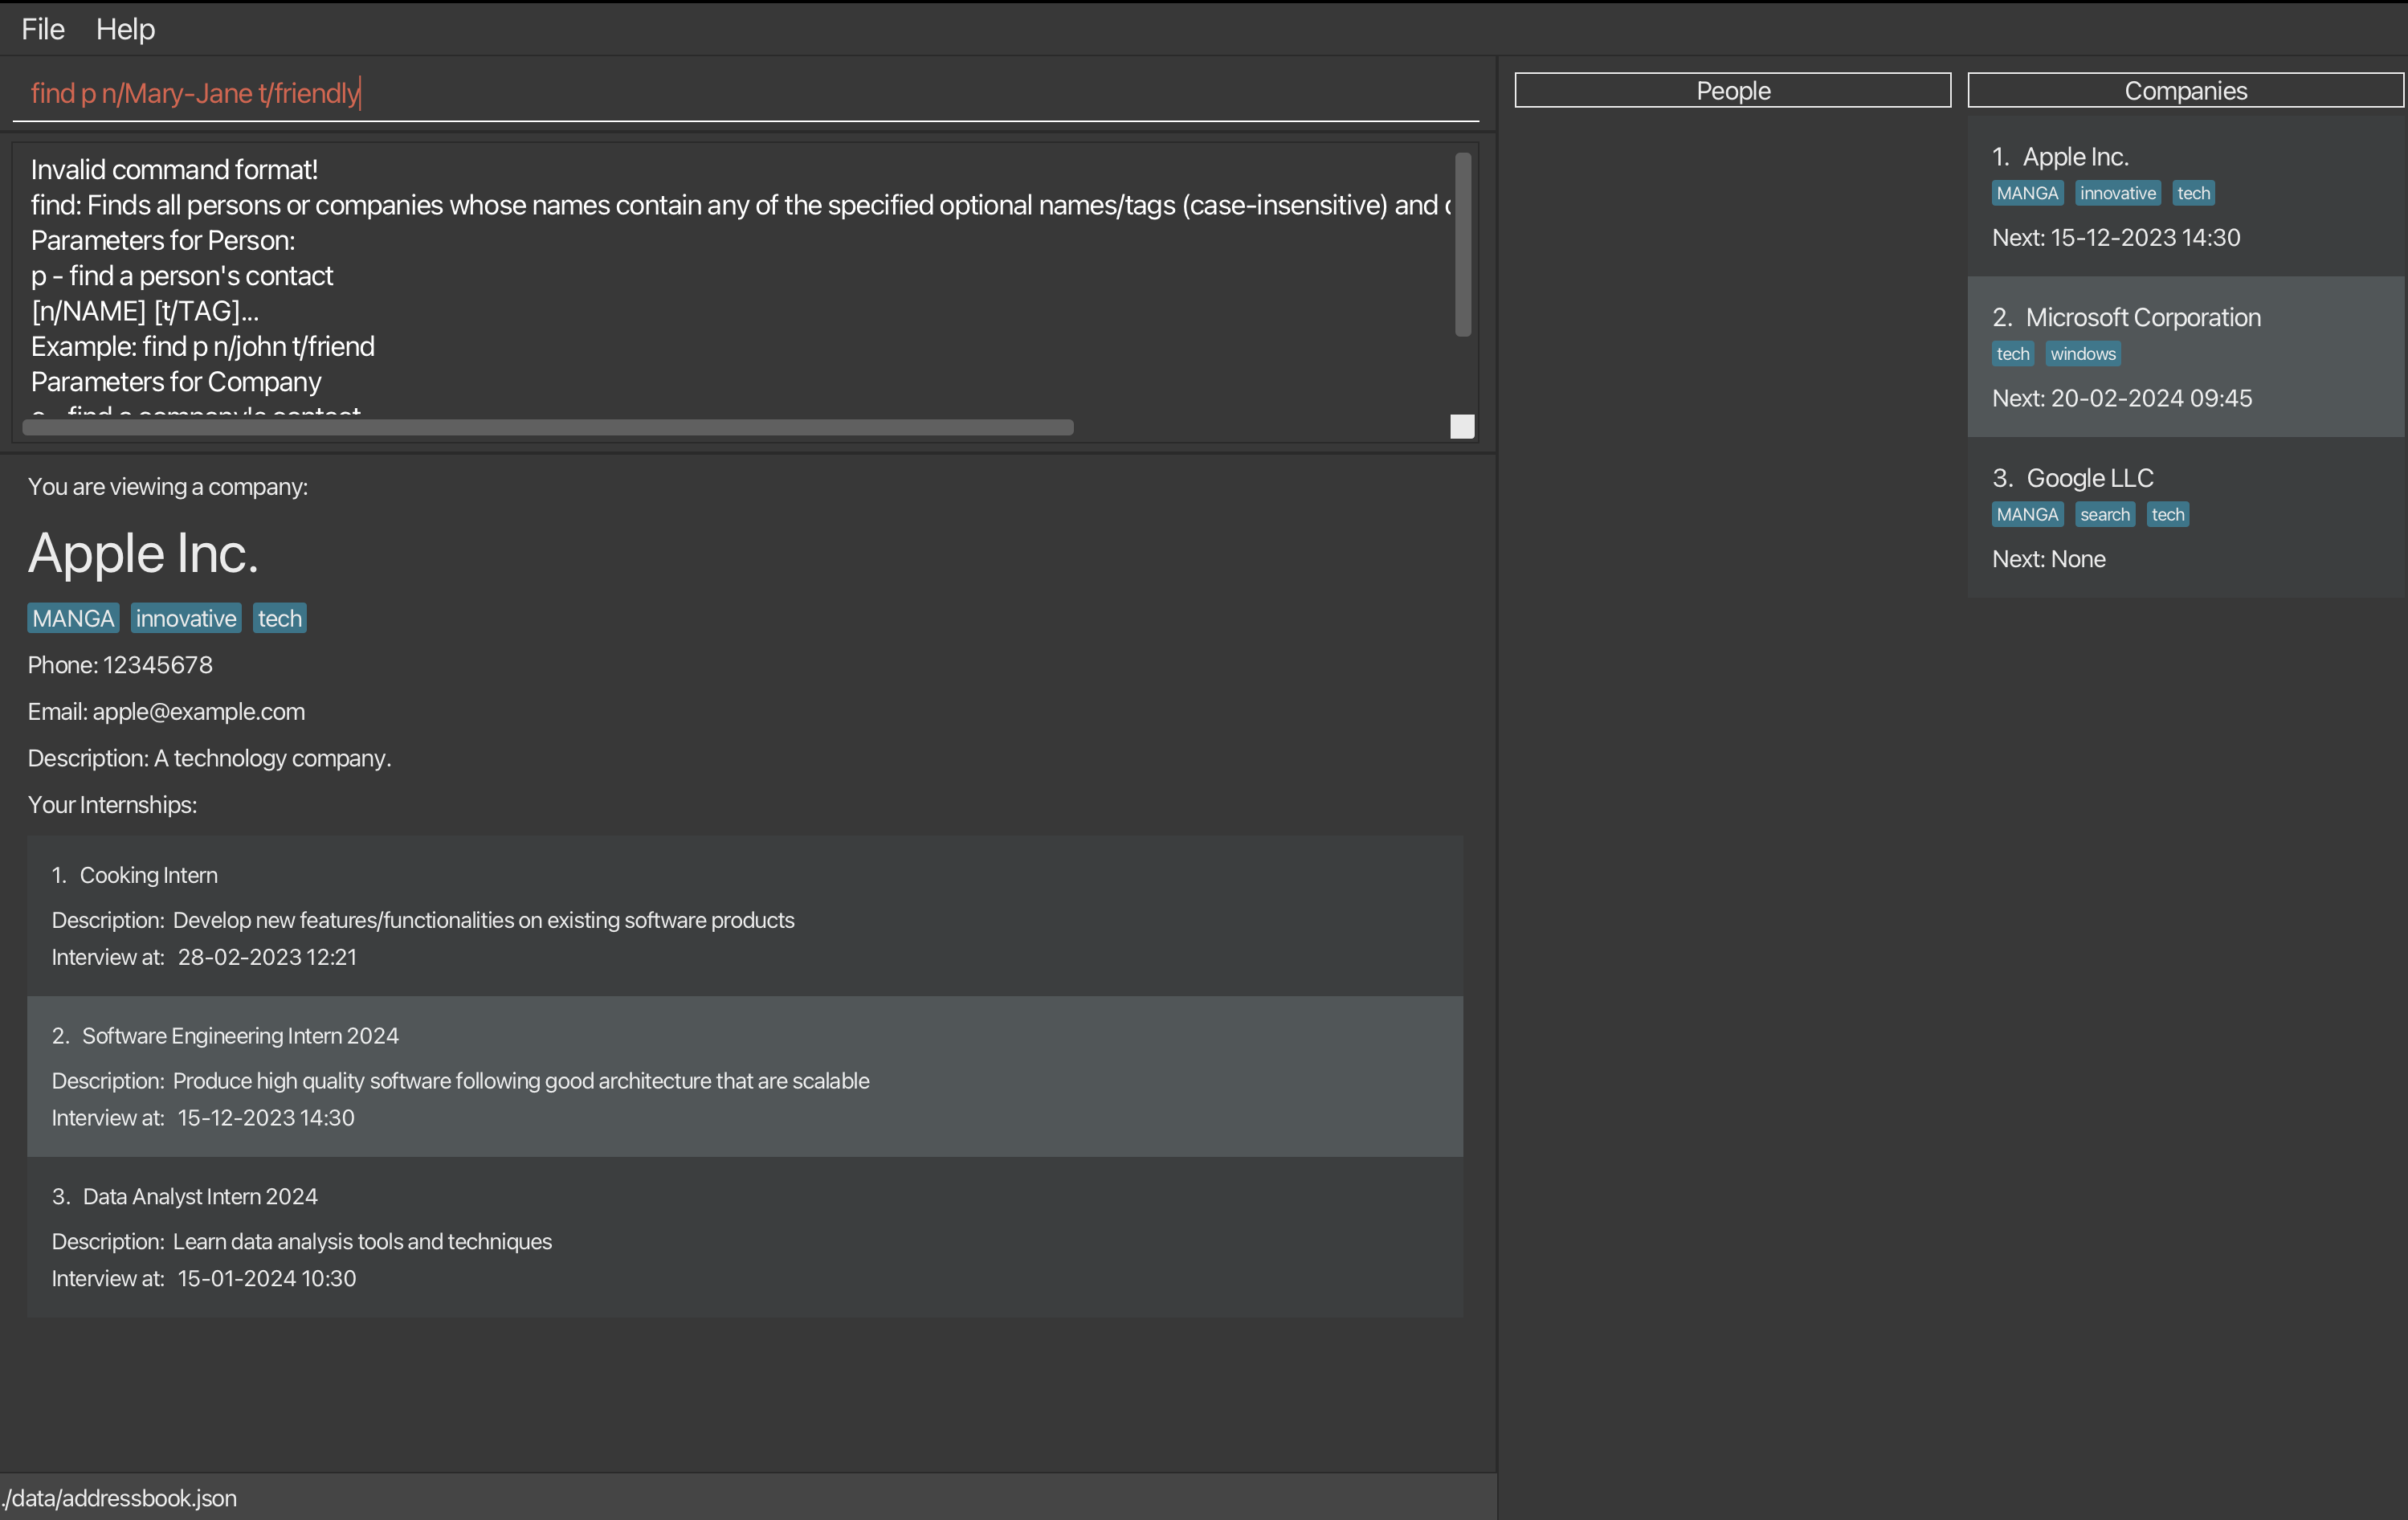Click the windows tag under Microsoft Corporation
Image resolution: width=2408 pixels, height=1520 pixels.
click(x=2082, y=354)
